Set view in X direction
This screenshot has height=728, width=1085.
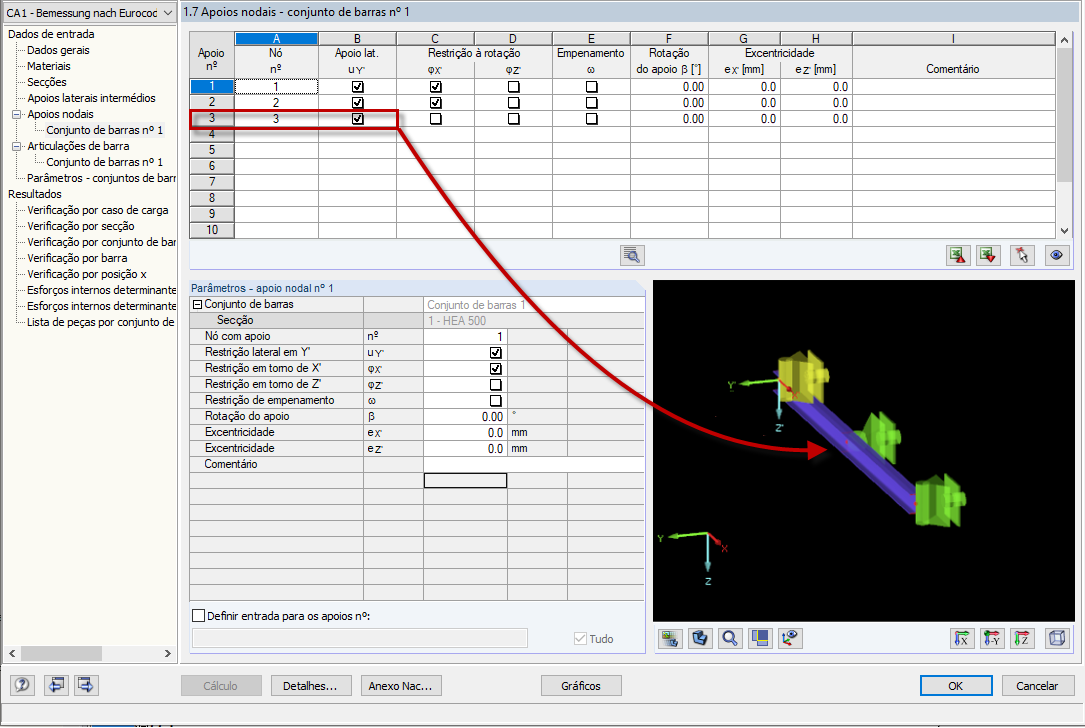pyautogui.click(x=962, y=638)
